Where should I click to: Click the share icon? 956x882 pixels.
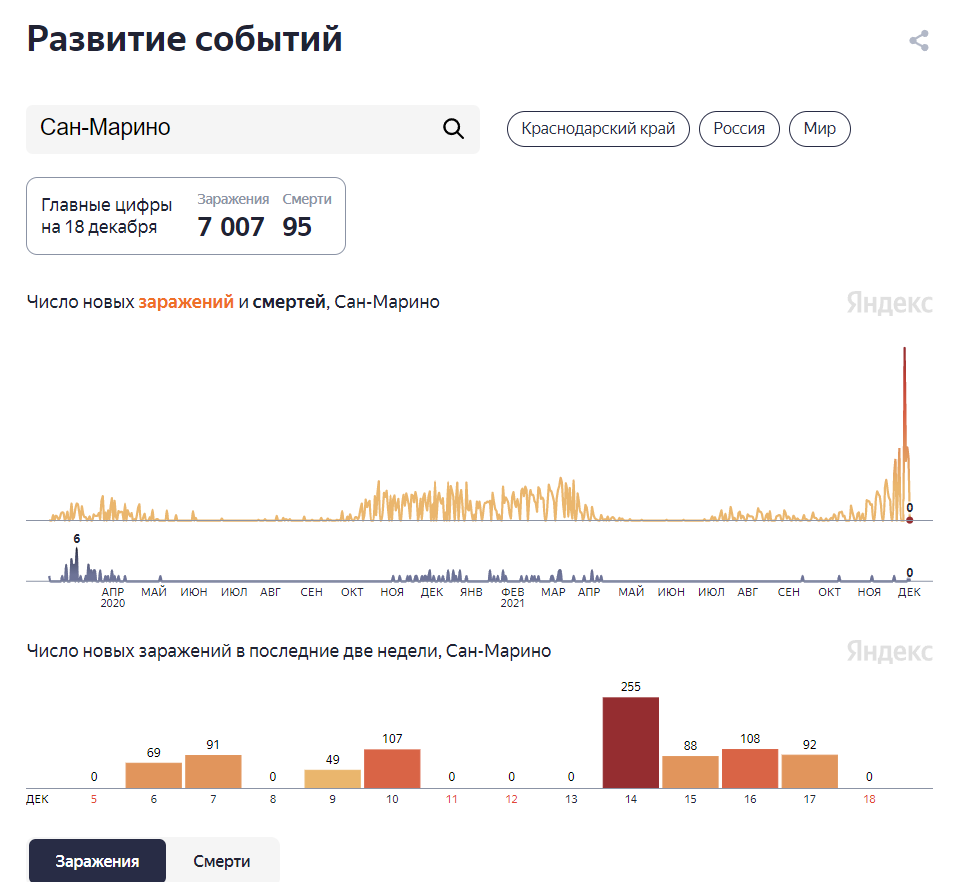coord(919,41)
